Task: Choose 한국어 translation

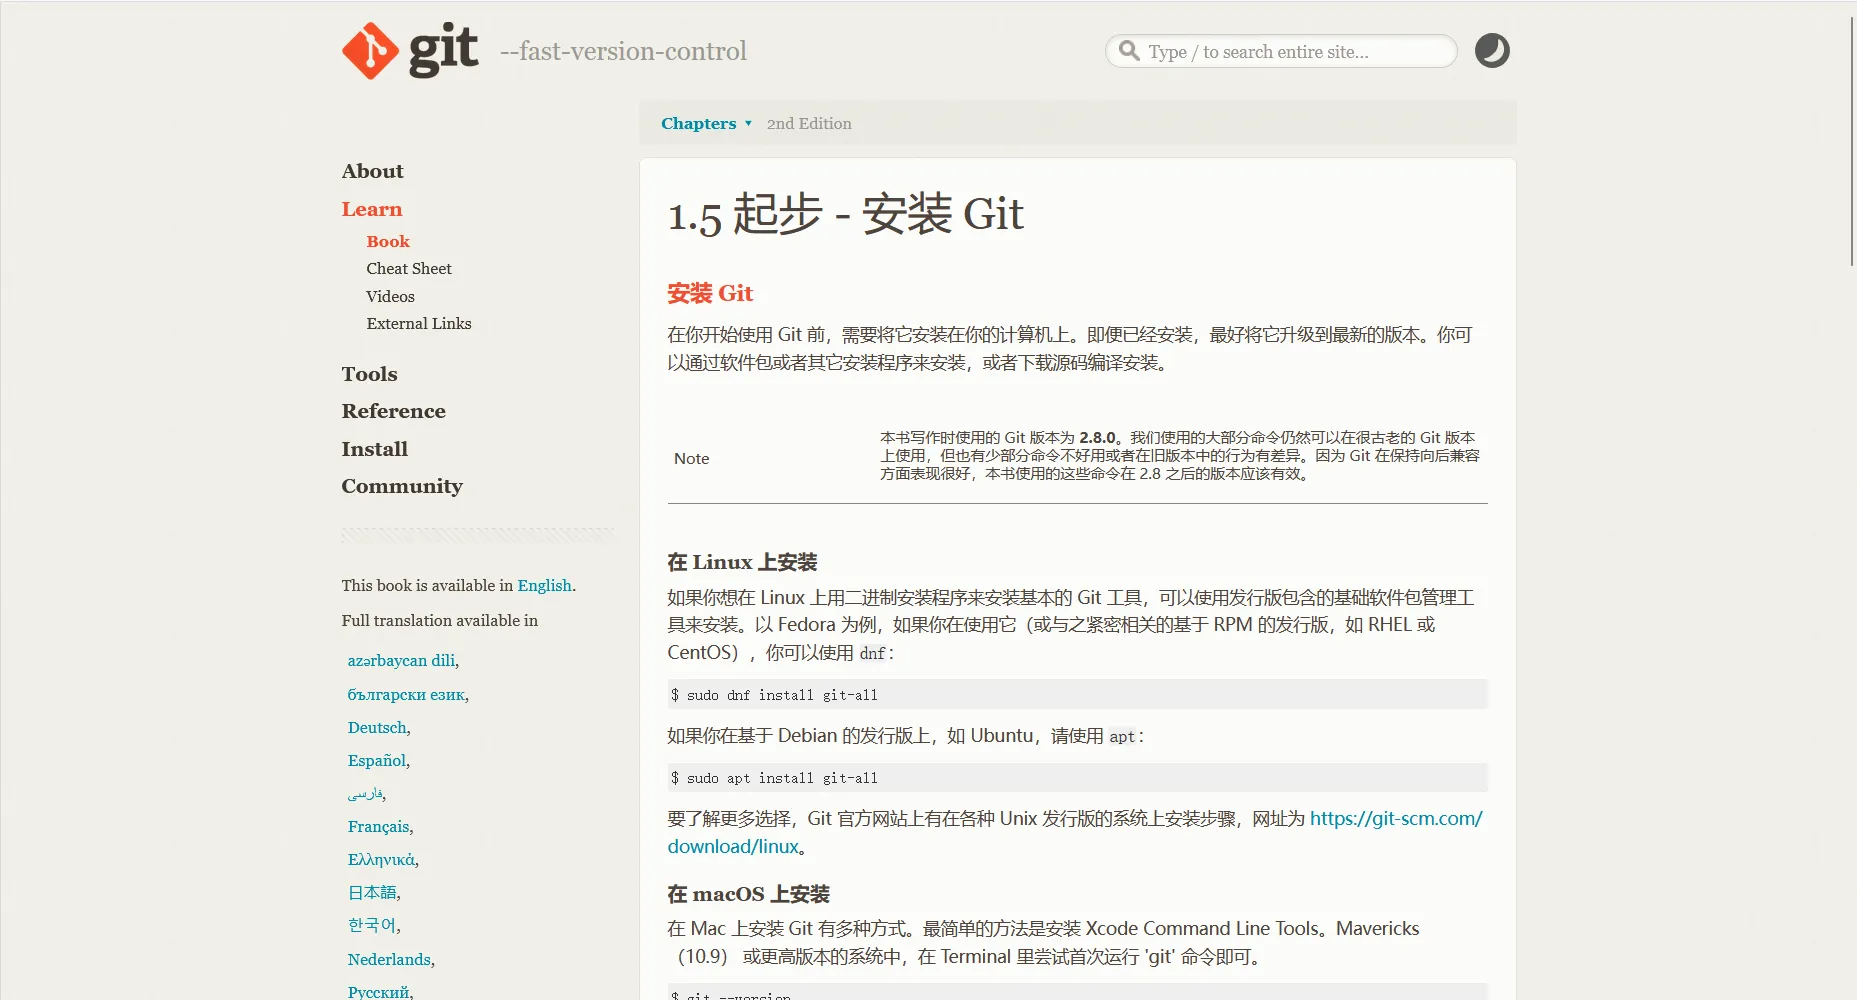Action: pyautogui.click(x=372, y=926)
